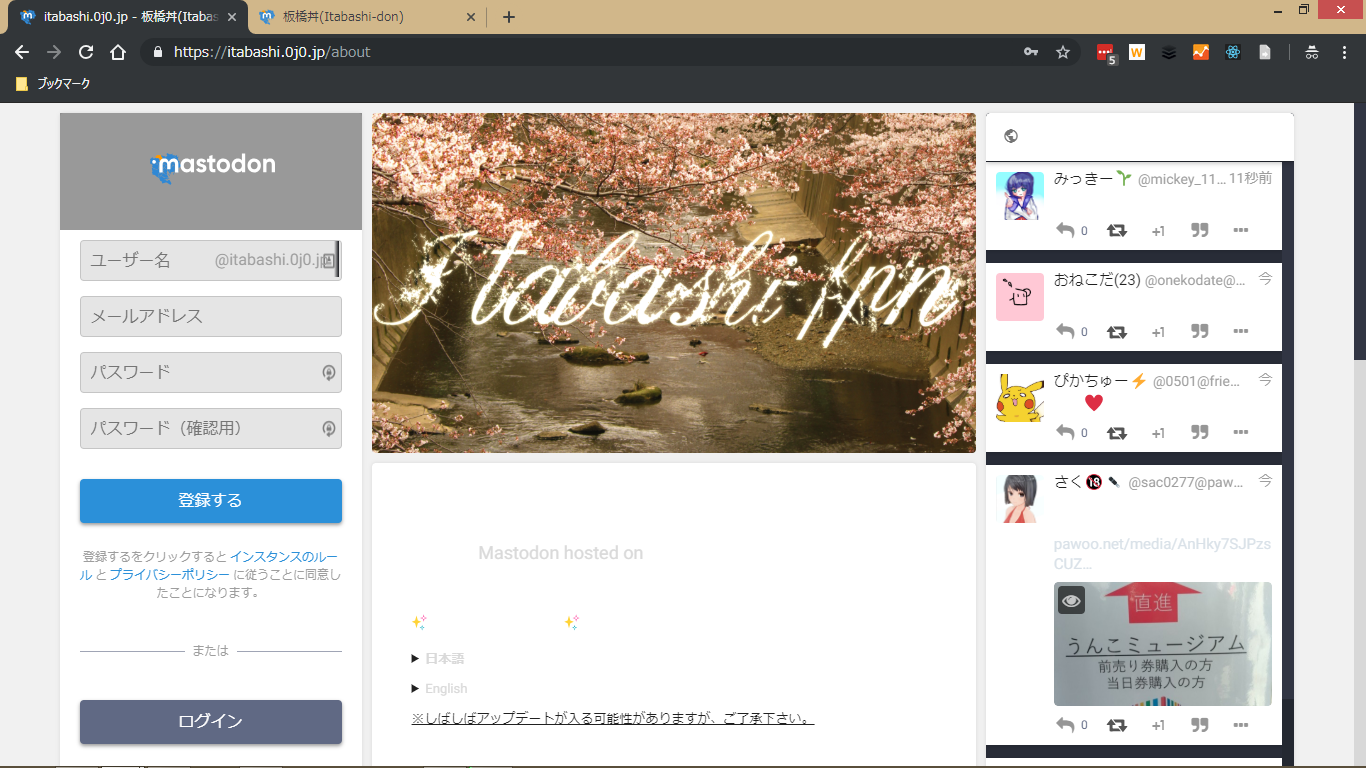Screen dimensions: 1366x768
Task: Open a new browser tab
Action: [509, 17]
